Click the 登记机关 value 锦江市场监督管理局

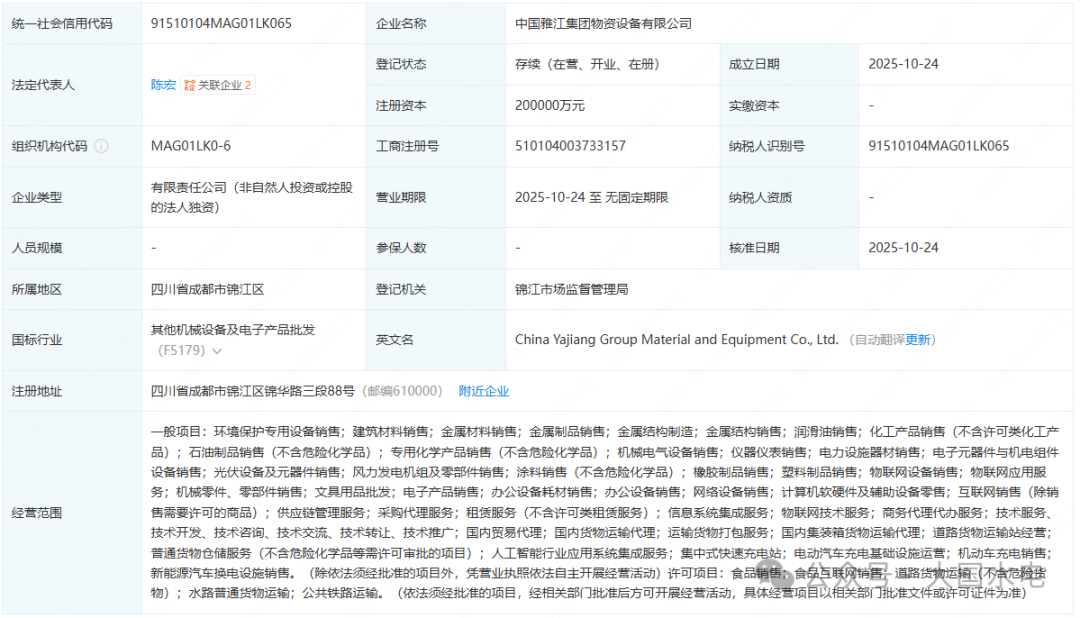[x=571, y=289]
